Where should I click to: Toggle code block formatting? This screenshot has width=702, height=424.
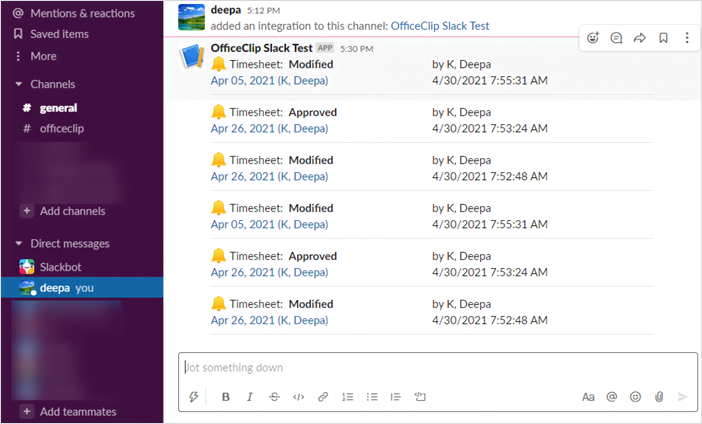(420, 397)
